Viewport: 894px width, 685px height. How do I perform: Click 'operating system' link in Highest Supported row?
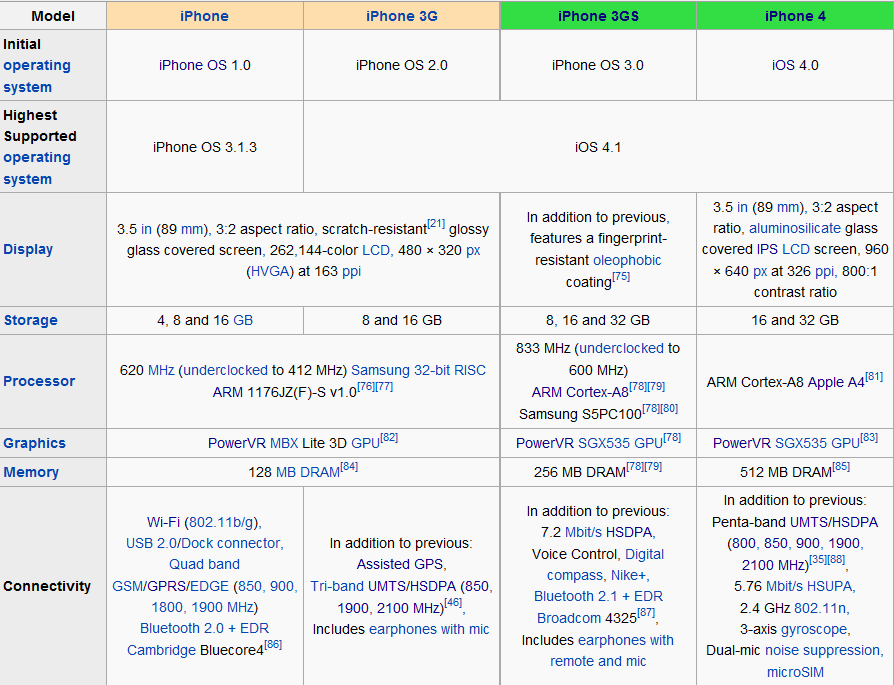coord(36,168)
